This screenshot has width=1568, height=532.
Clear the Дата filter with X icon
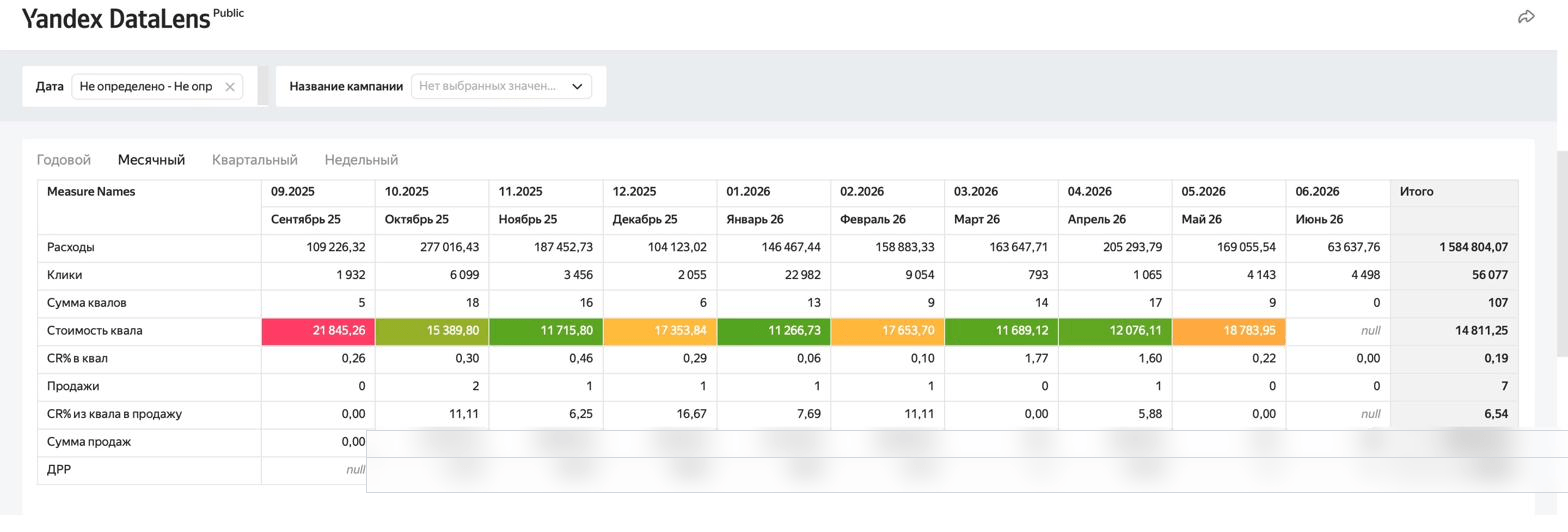click(x=230, y=87)
